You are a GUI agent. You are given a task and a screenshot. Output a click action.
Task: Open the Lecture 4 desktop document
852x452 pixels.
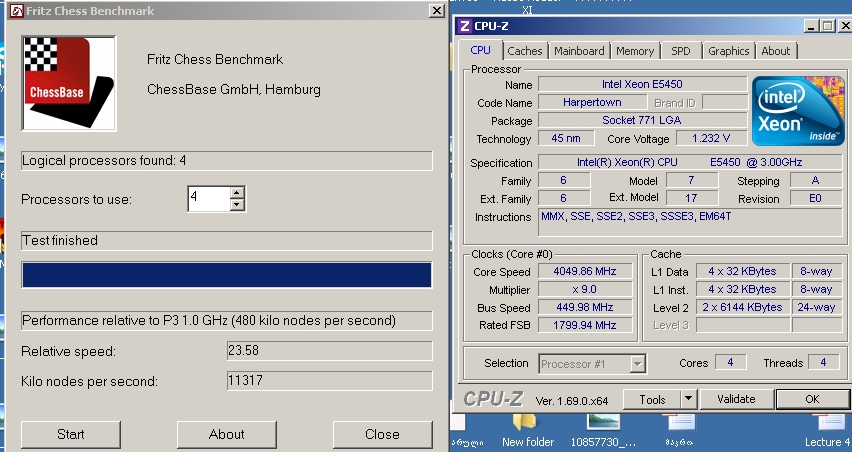tap(828, 430)
